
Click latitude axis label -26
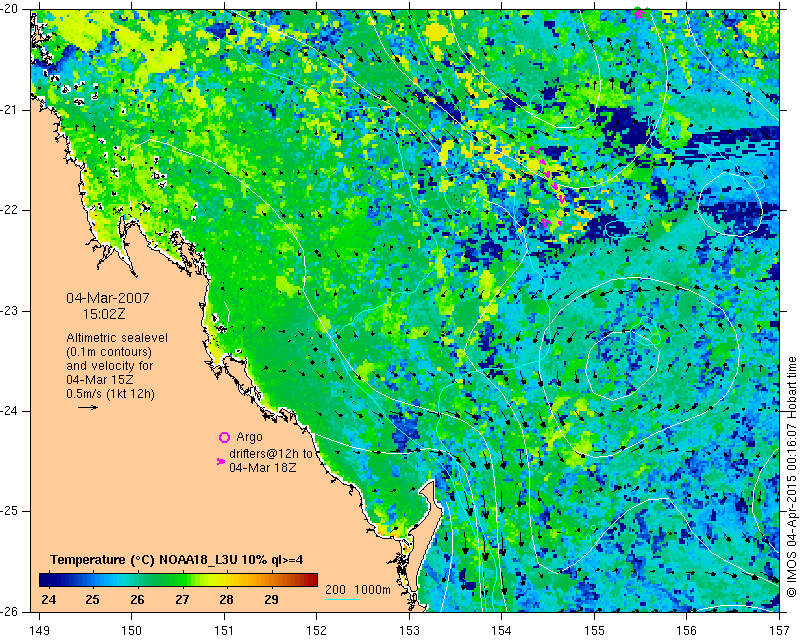(x=10, y=611)
